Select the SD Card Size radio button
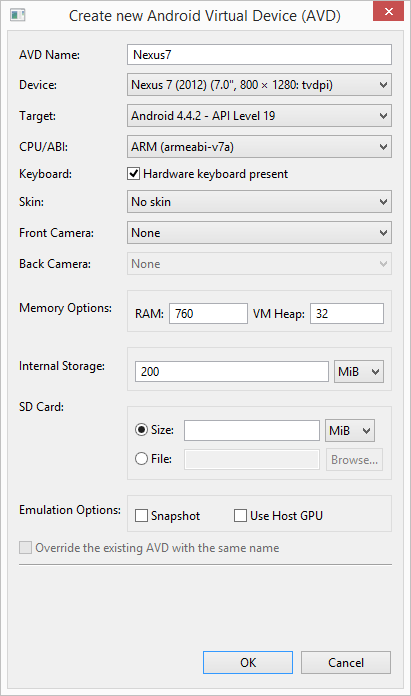 pos(141,430)
